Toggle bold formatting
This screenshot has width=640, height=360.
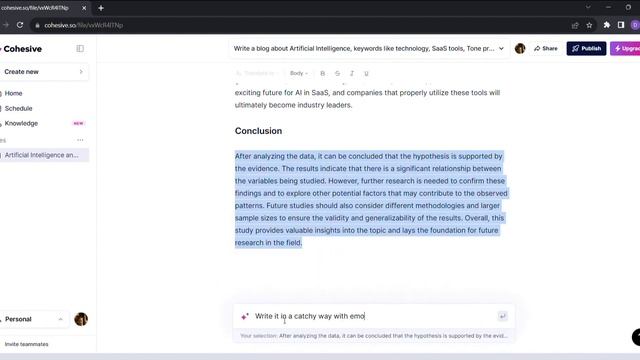coord(322,73)
